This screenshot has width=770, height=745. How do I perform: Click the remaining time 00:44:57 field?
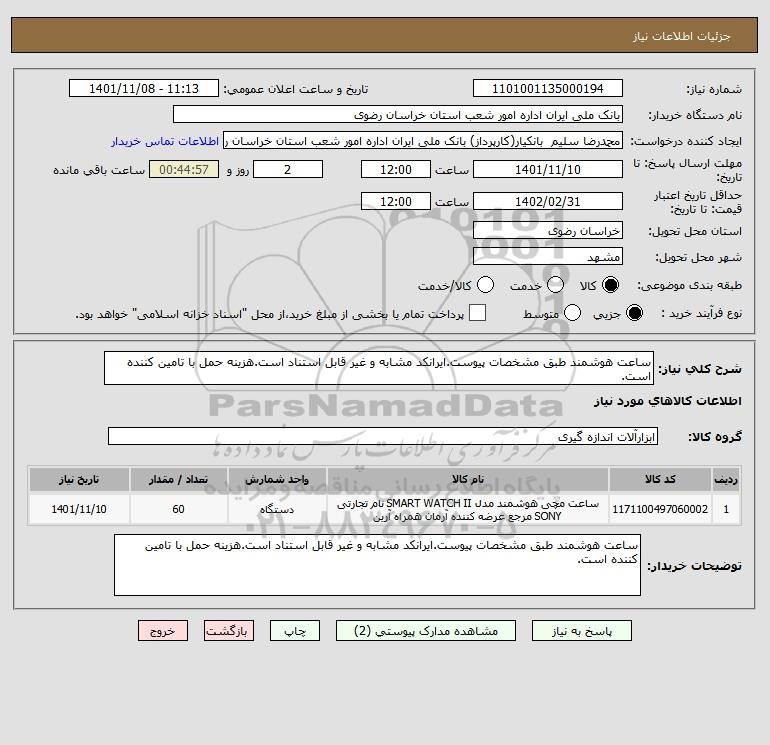pyautogui.click(x=184, y=169)
